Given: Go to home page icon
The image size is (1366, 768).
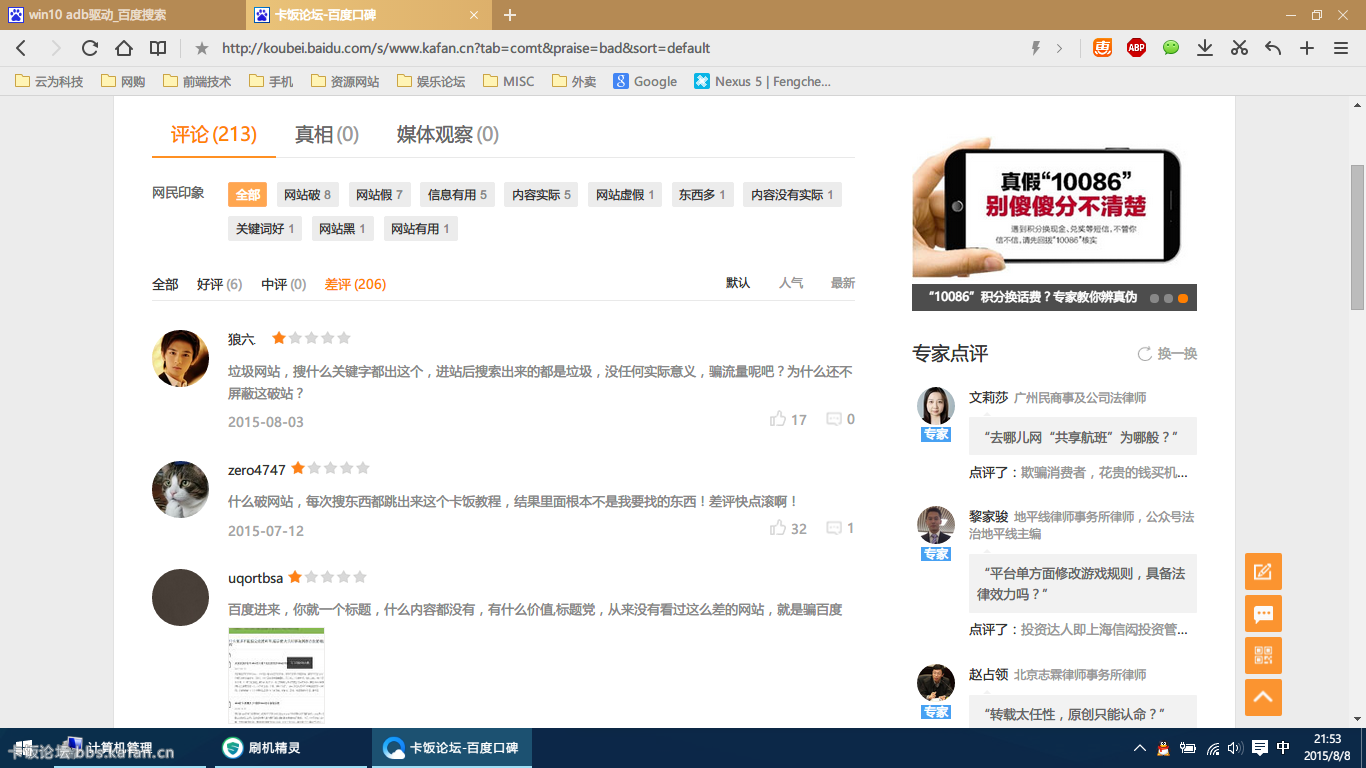Looking at the screenshot, I should pyautogui.click(x=124, y=48).
